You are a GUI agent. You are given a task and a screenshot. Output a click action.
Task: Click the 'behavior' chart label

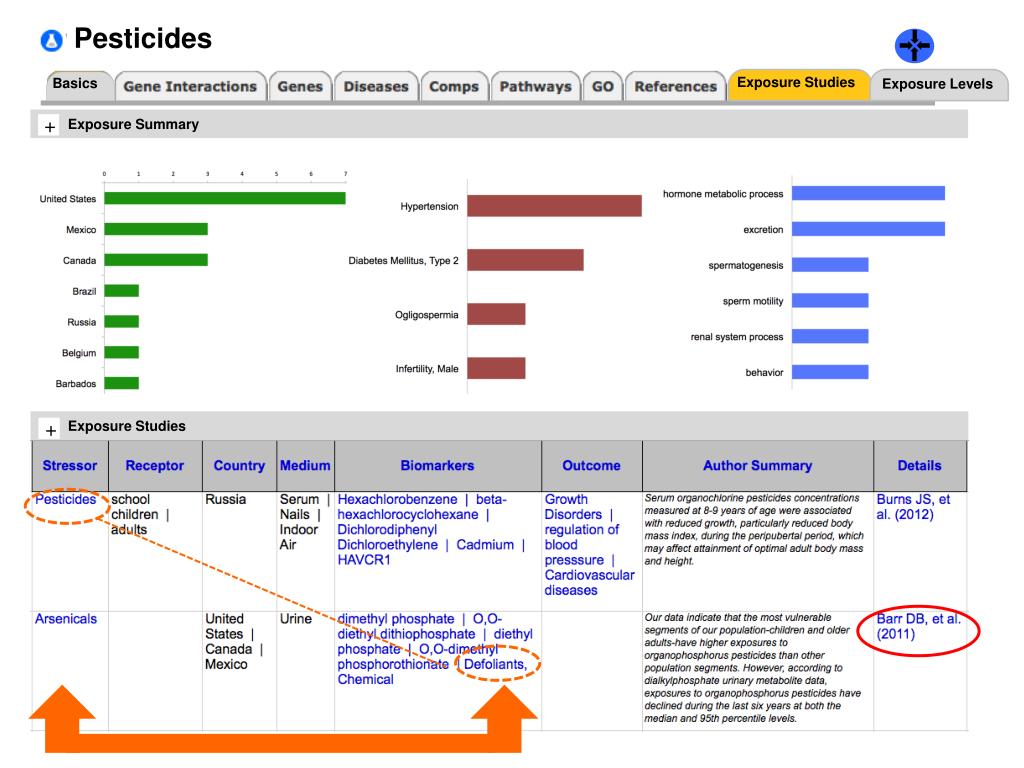pos(764,373)
